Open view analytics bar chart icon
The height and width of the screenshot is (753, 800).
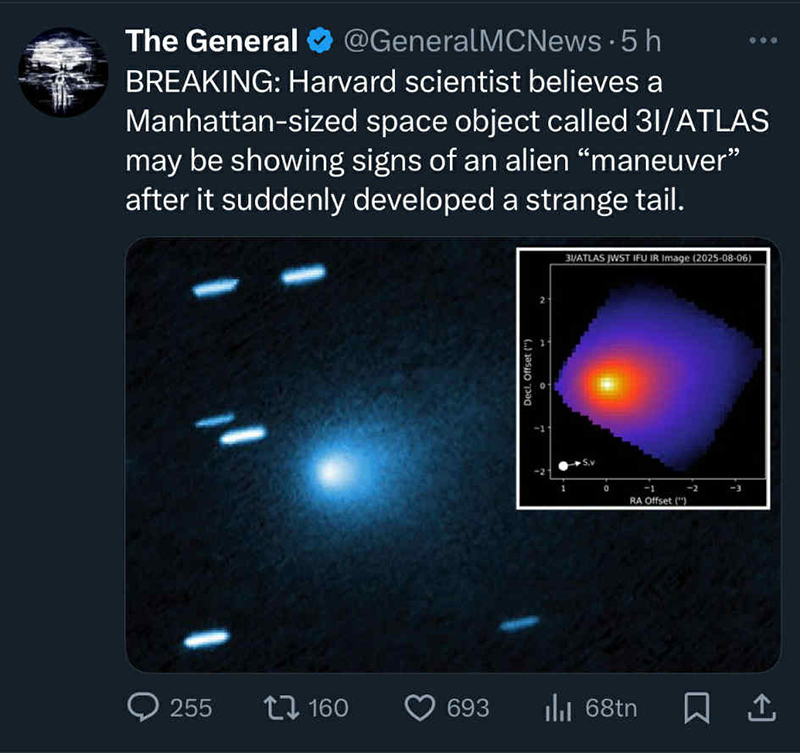coord(556,708)
